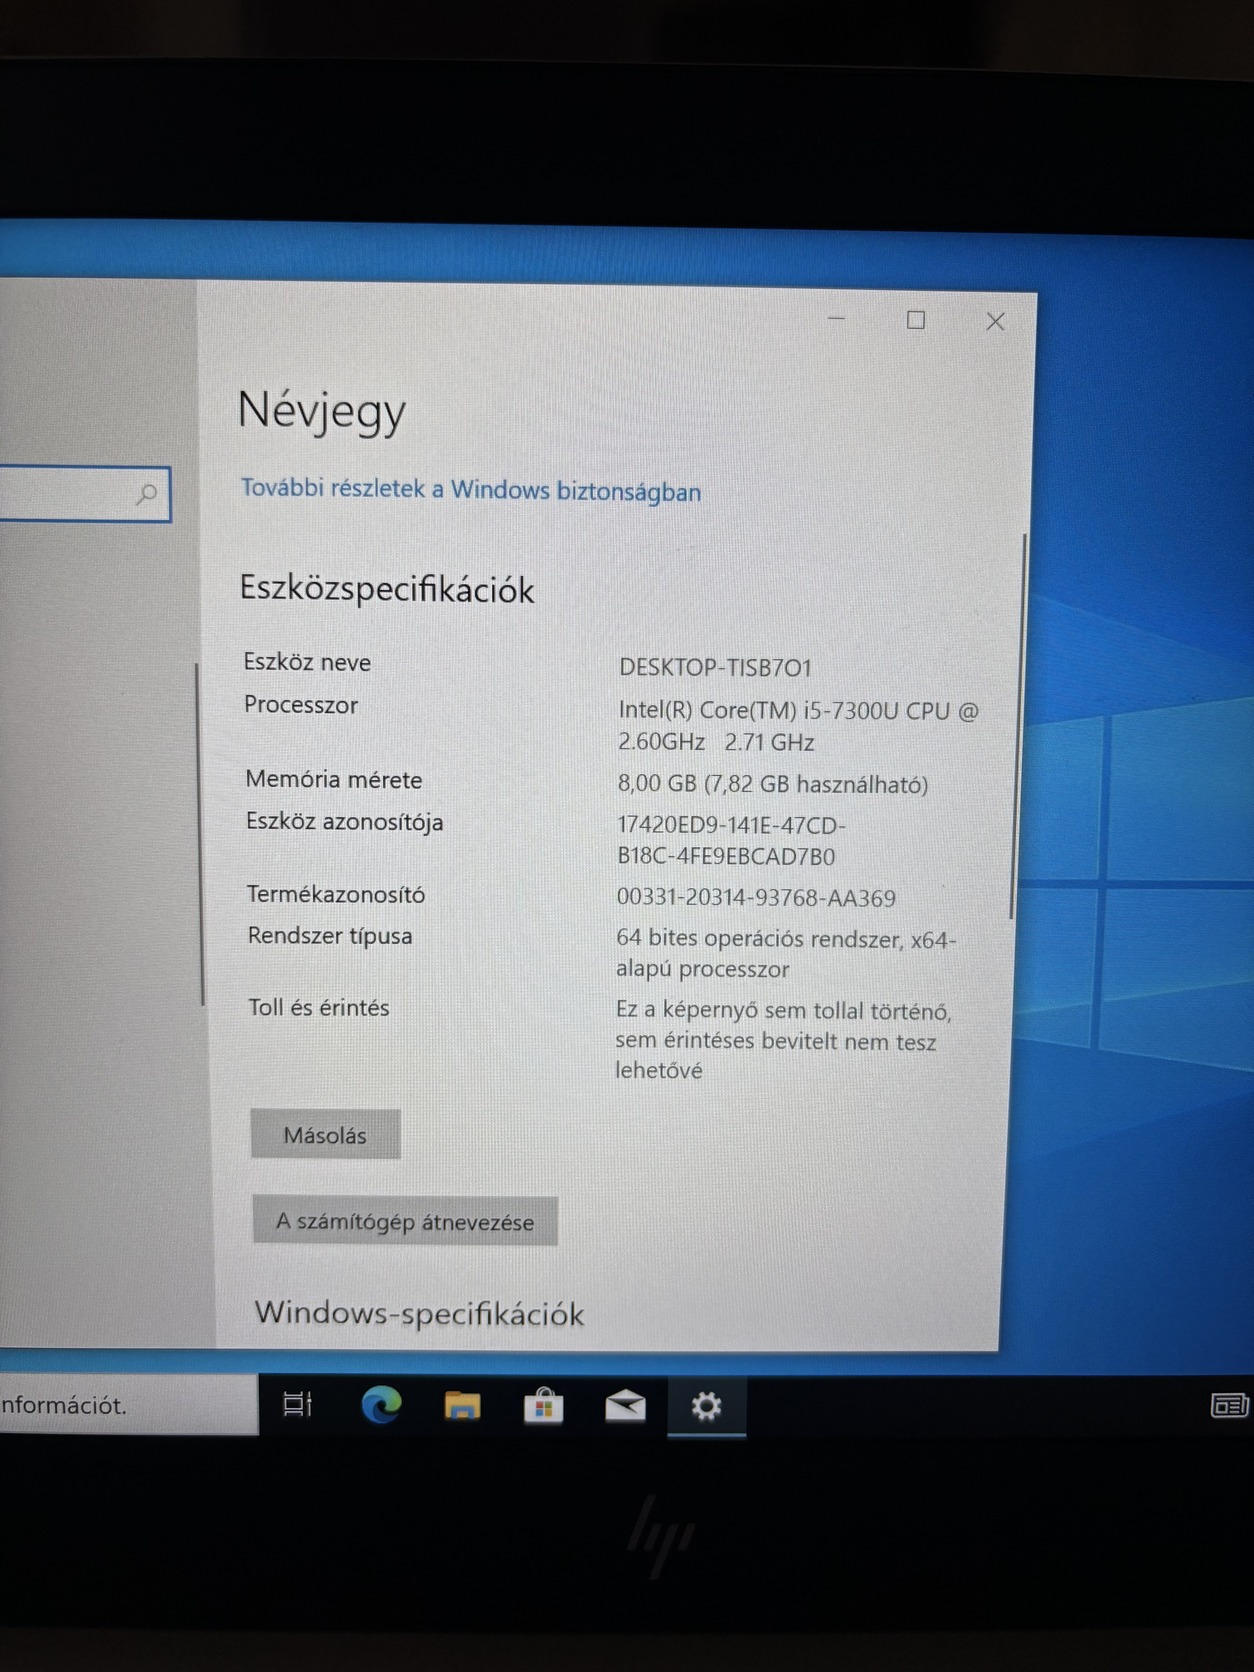Click the Windows-specifikációk heading
1254x1672 pixels.
coord(419,1313)
